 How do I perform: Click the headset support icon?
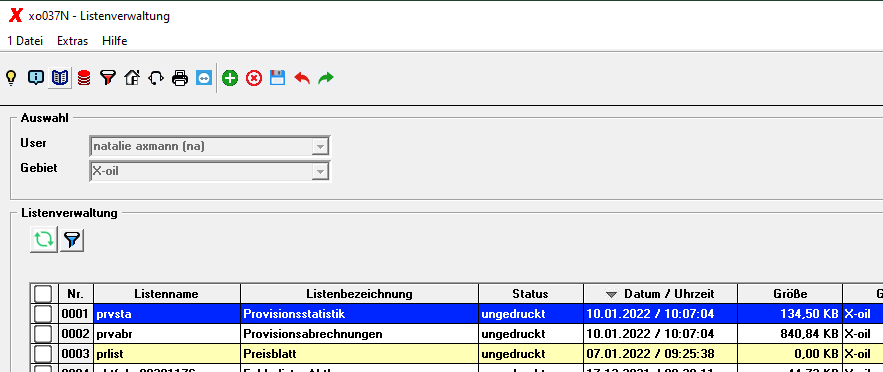tap(156, 78)
